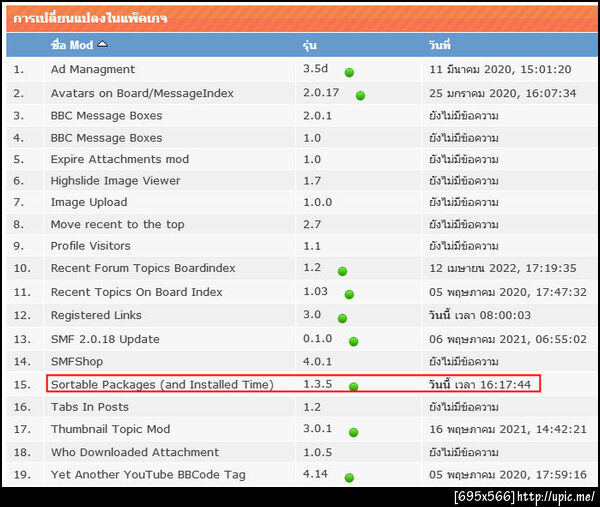Sort by the วันที่ column header

[439, 45]
